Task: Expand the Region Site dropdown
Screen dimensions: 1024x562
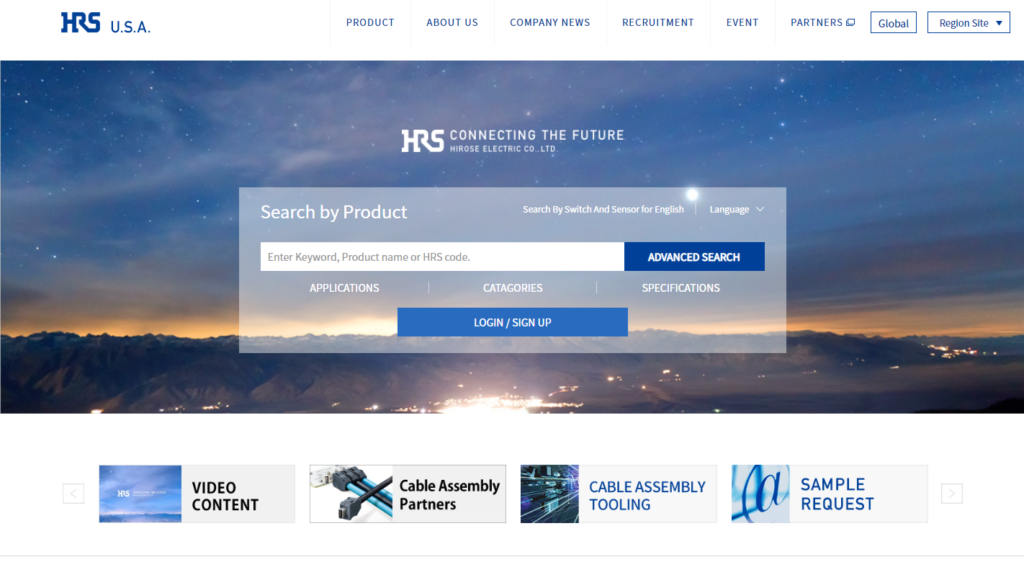Action: 968,23
